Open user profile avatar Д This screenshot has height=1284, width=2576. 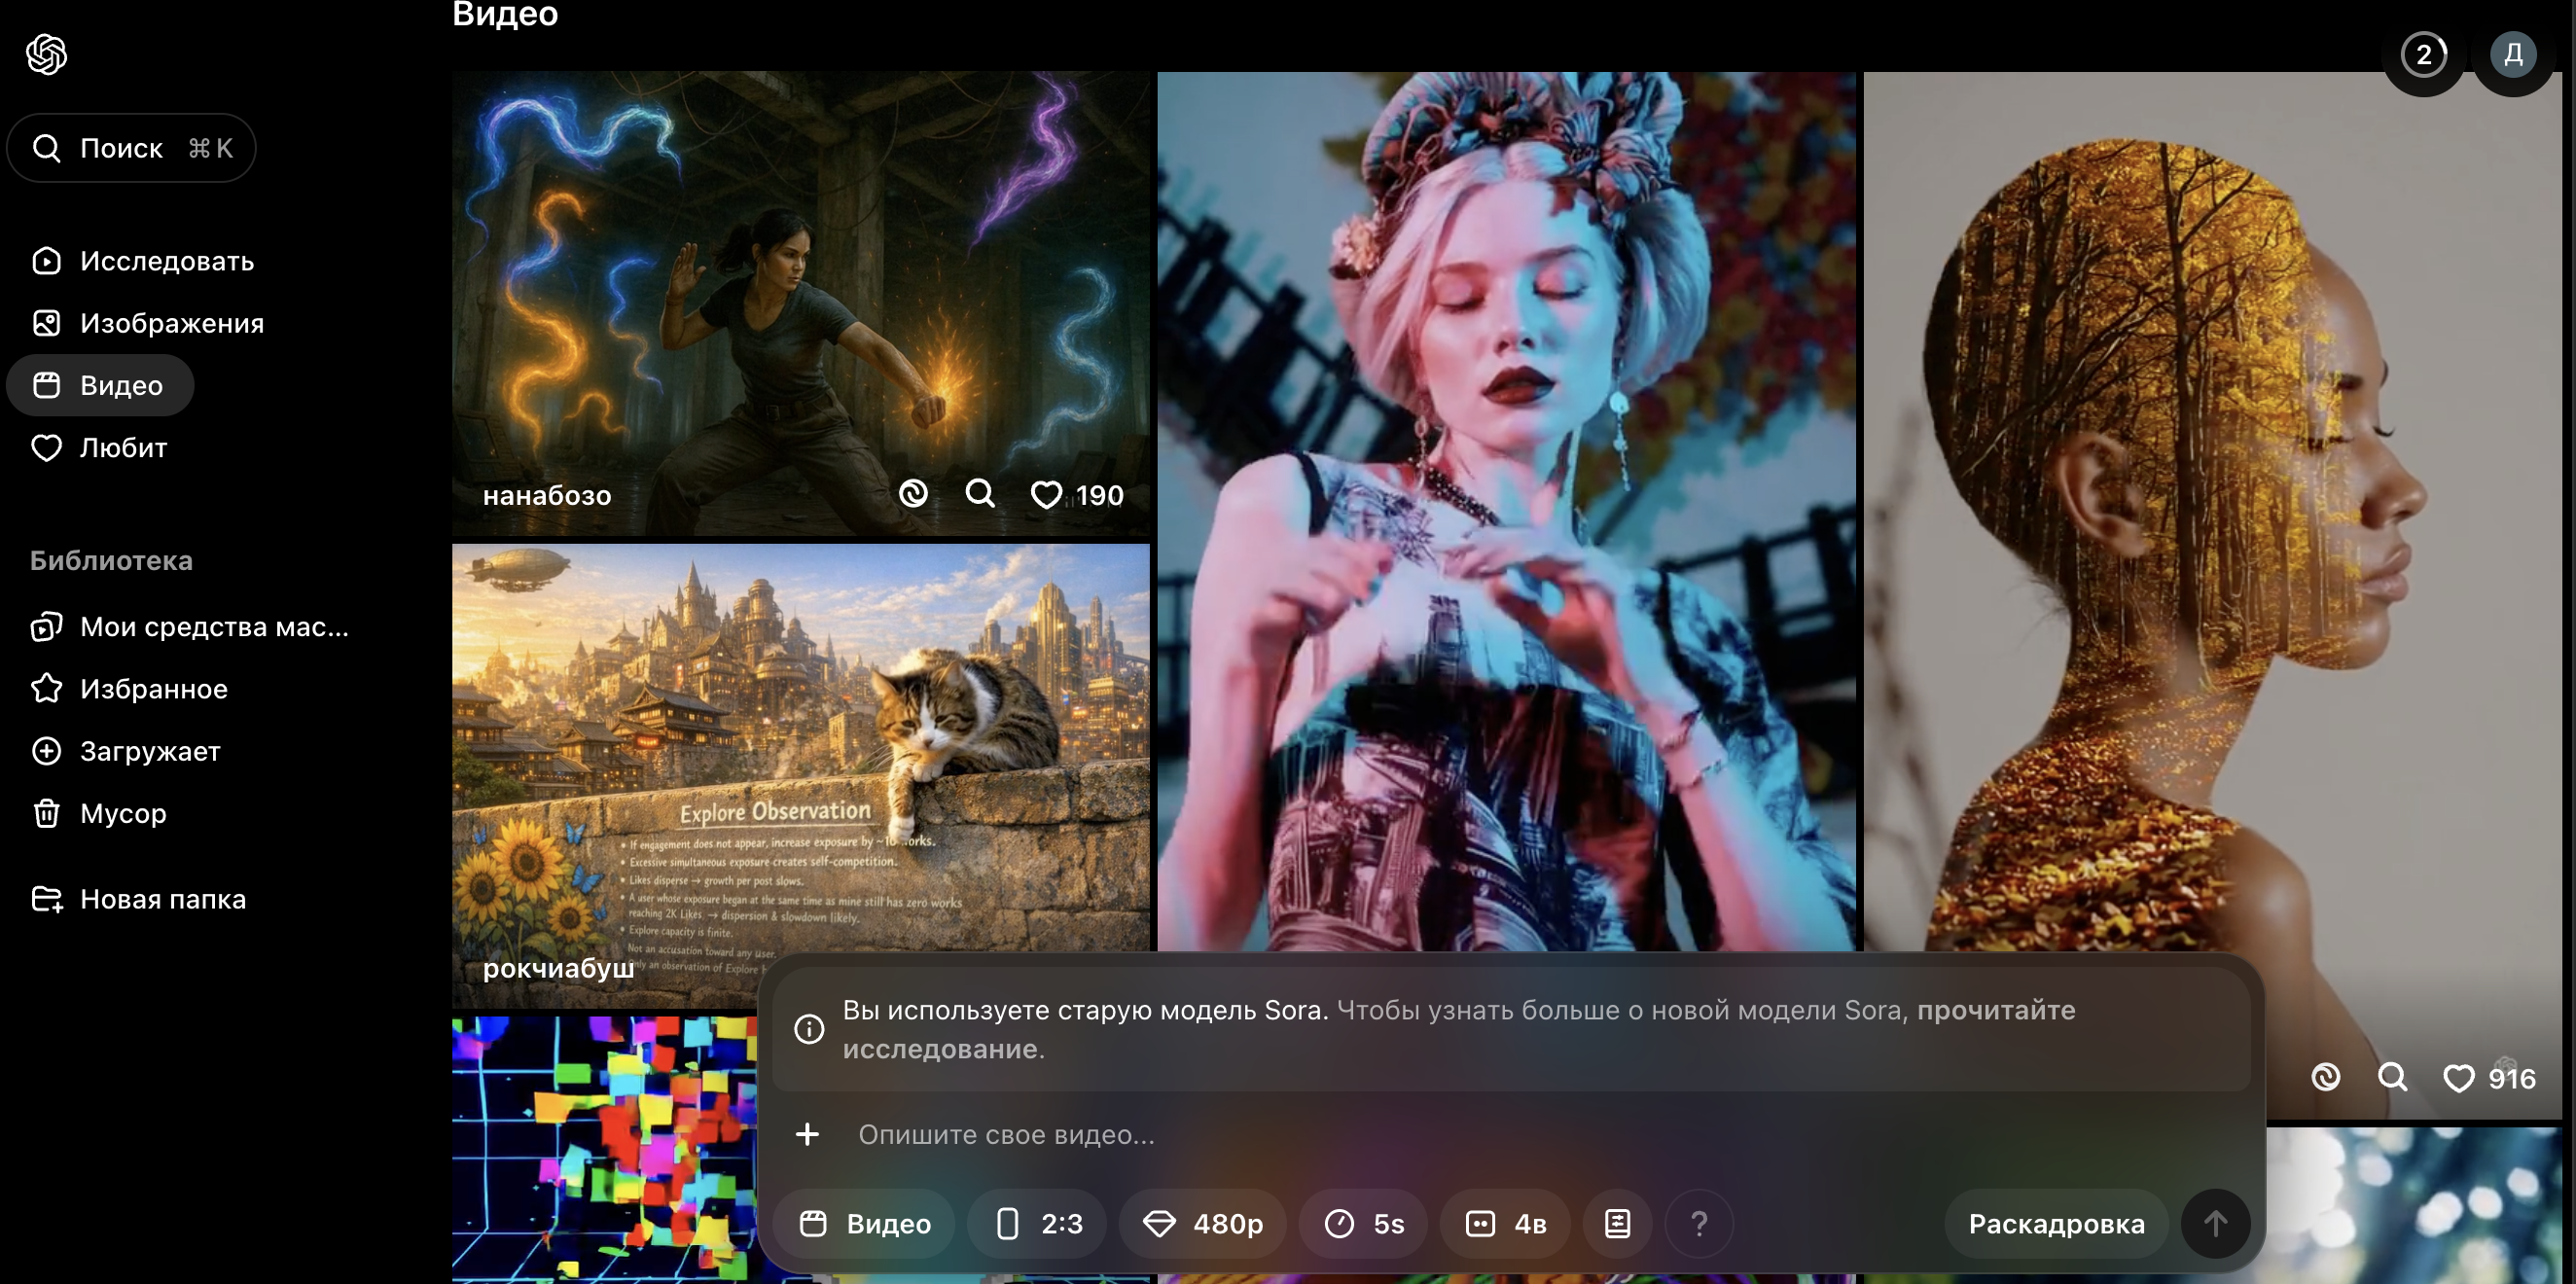2512,54
